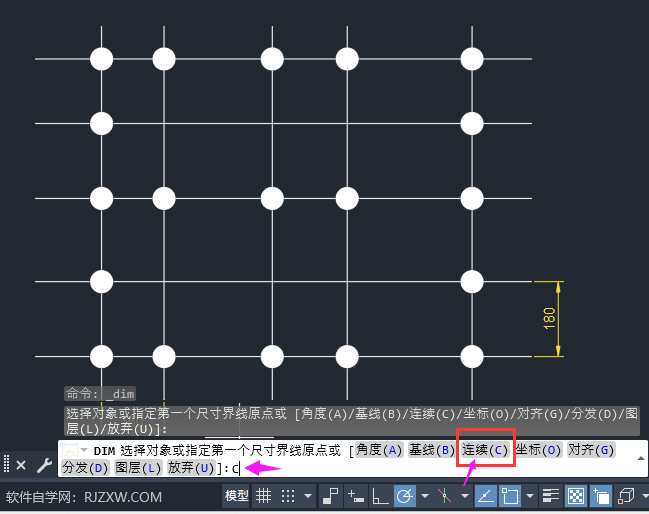Toggle lineweight display icon
This screenshot has width=649, height=514.
click(550, 495)
